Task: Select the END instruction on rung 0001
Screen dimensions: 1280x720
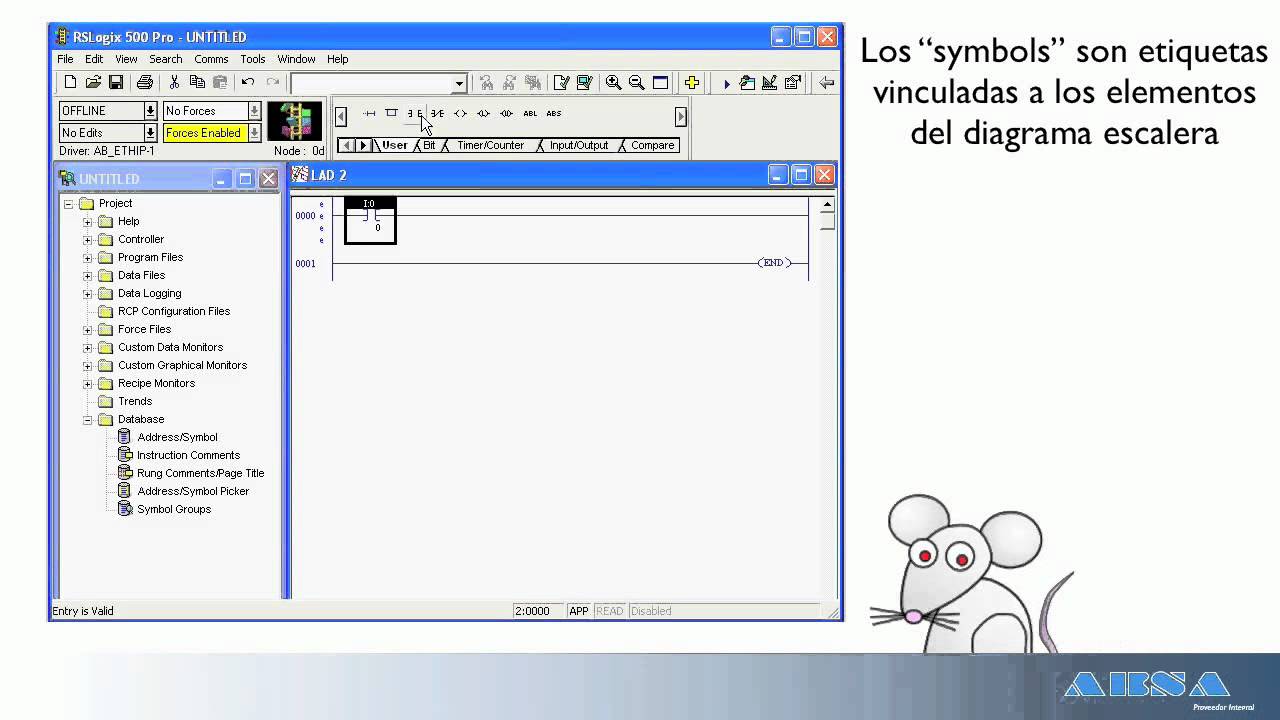Action: (773, 263)
